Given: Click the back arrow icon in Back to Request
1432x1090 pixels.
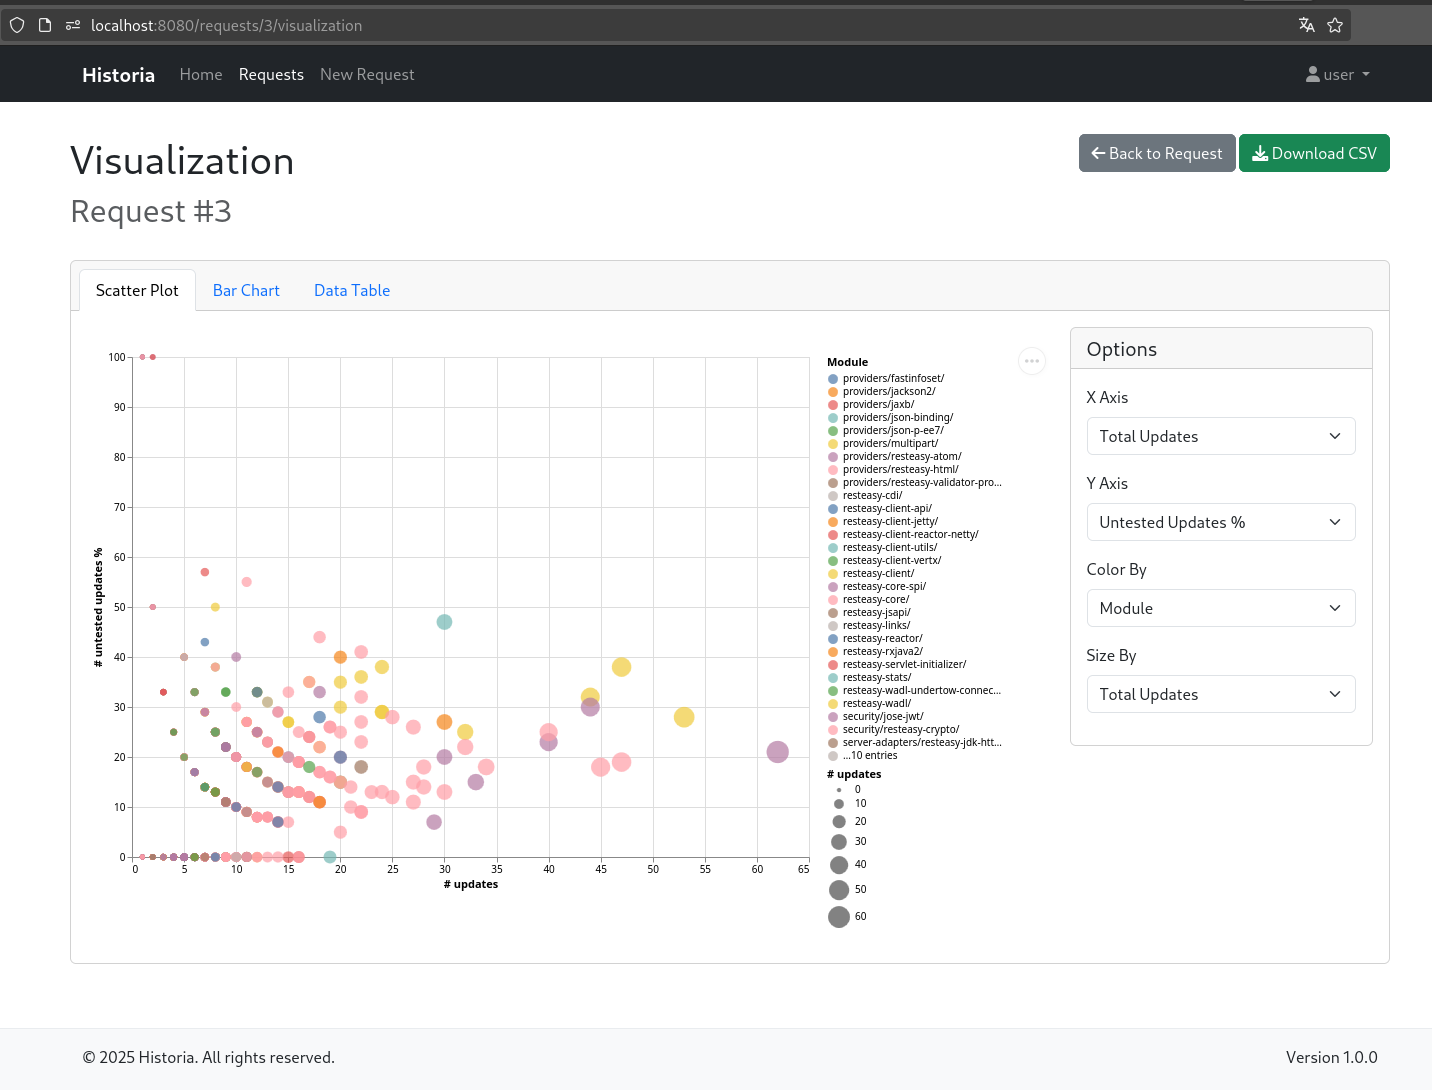Looking at the screenshot, I should click(x=1097, y=153).
